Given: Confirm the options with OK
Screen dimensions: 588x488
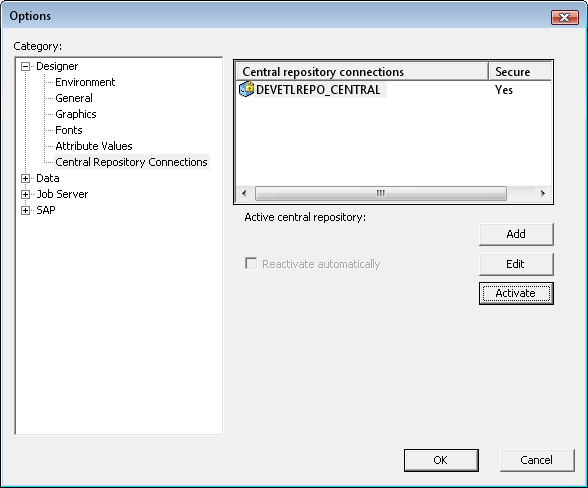Looking at the screenshot, I should pos(441,460).
